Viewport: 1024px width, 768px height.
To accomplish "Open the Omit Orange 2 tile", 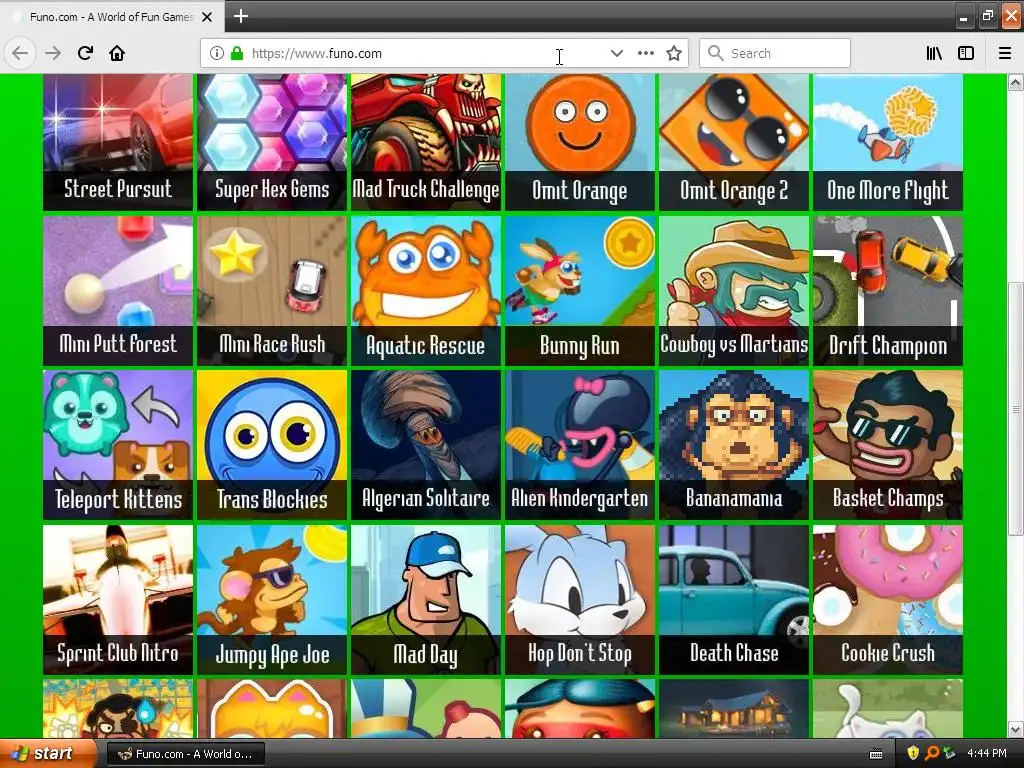I will tap(734, 142).
